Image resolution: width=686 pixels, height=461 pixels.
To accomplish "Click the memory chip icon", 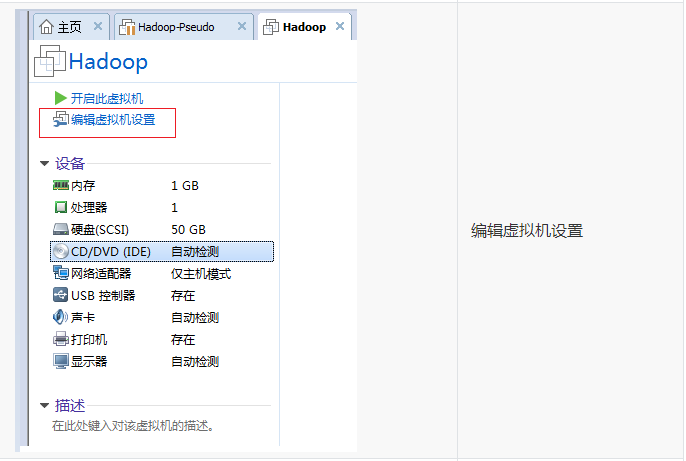I will 61,185.
